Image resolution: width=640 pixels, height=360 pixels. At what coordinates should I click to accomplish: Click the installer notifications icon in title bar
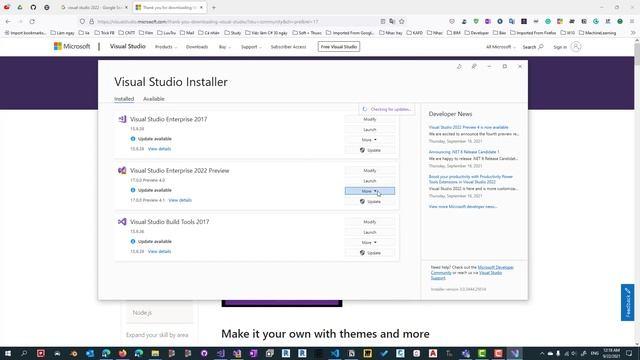[x=459, y=66]
